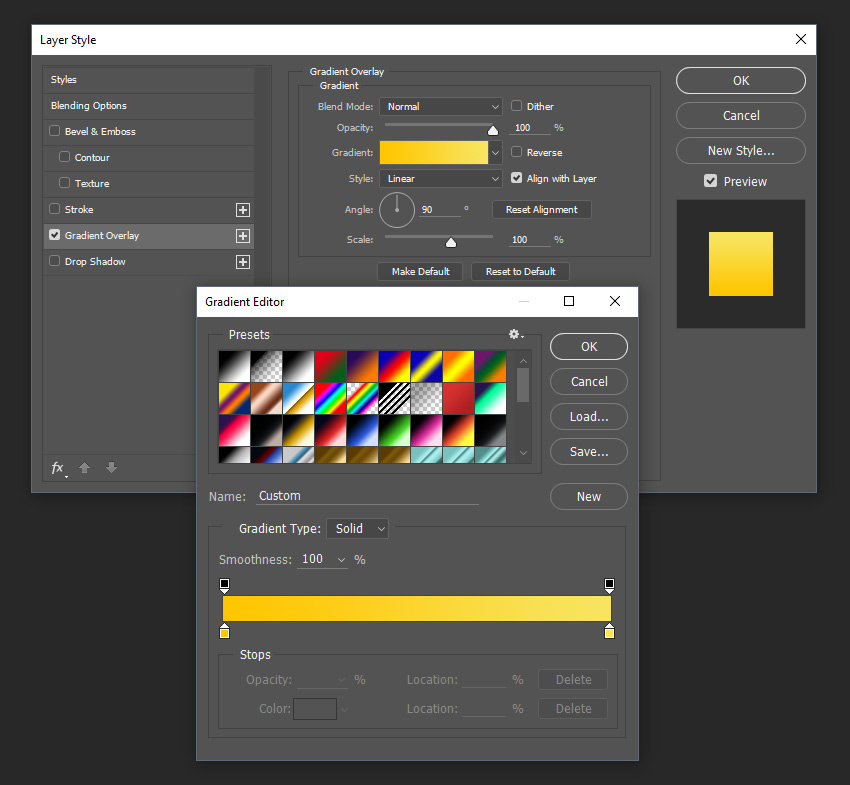Image resolution: width=850 pixels, height=785 pixels.
Task: Add another Gradient Overlay with plus icon
Action: (242, 236)
